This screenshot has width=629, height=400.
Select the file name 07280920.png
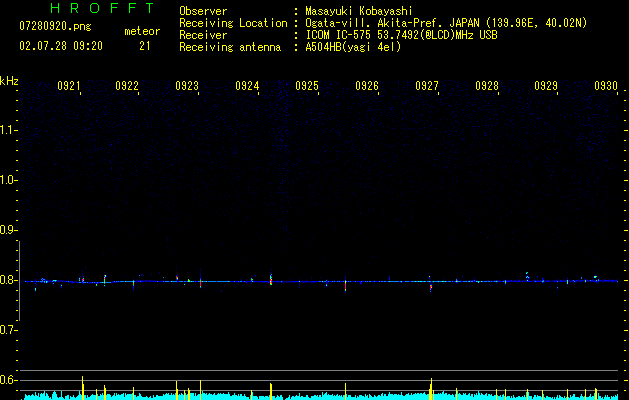[x=55, y=27]
